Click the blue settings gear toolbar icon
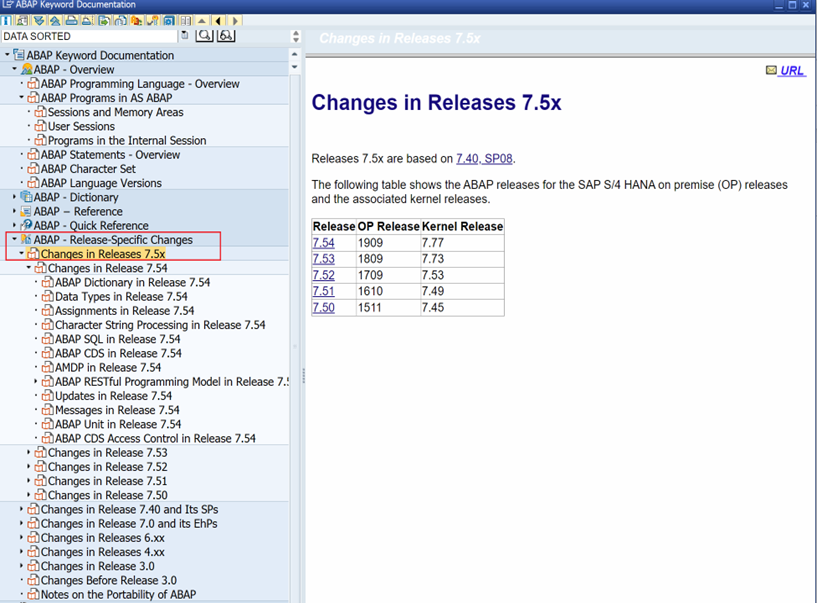 (x=169, y=21)
